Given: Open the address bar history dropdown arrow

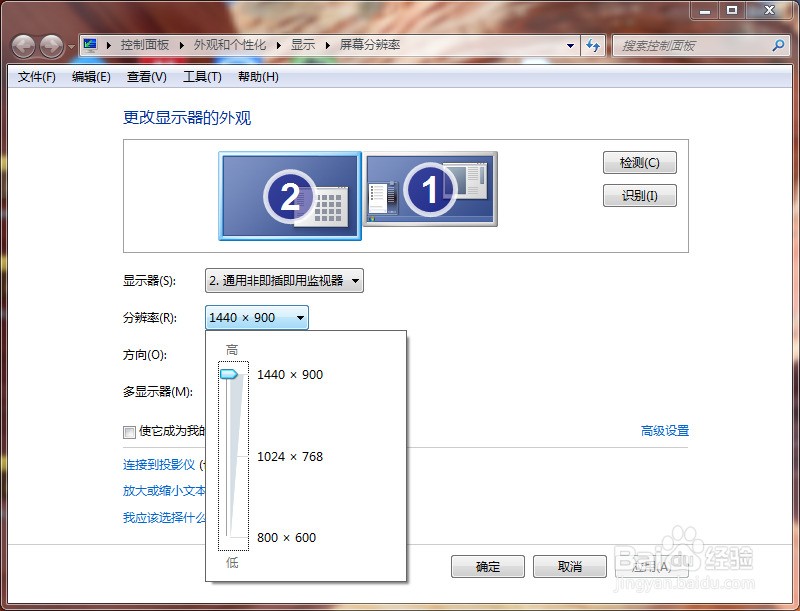Looking at the screenshot, I should tap(569, 45).
